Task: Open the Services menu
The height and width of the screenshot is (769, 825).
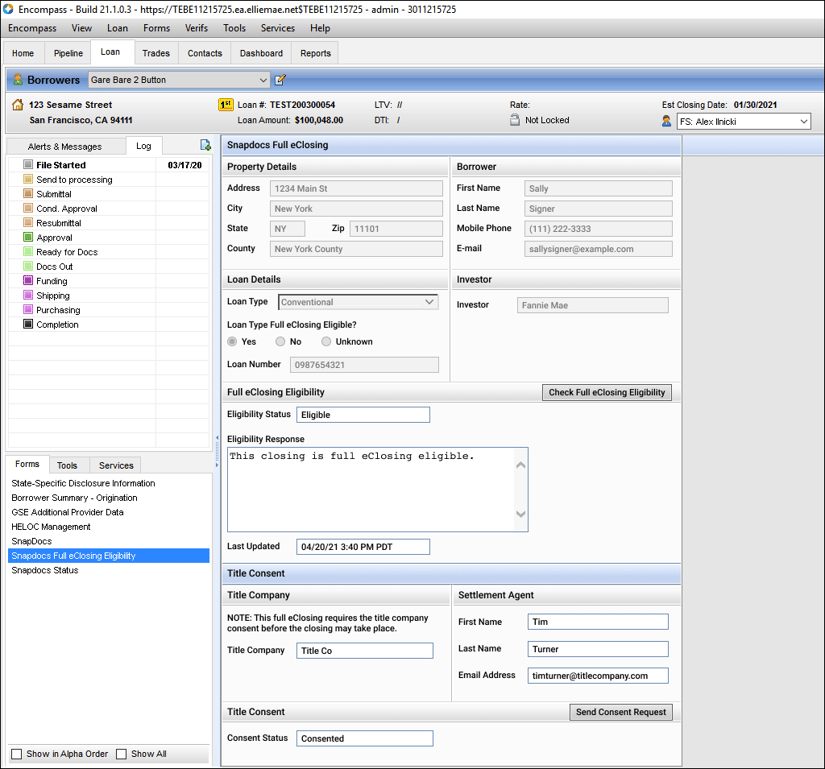Action: coord(278,28)
